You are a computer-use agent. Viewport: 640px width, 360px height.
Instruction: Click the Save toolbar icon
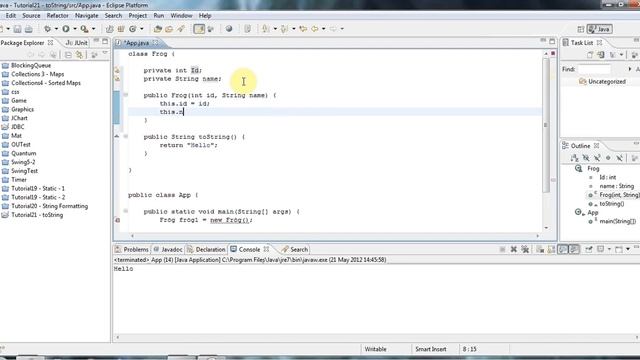(17, 29)
